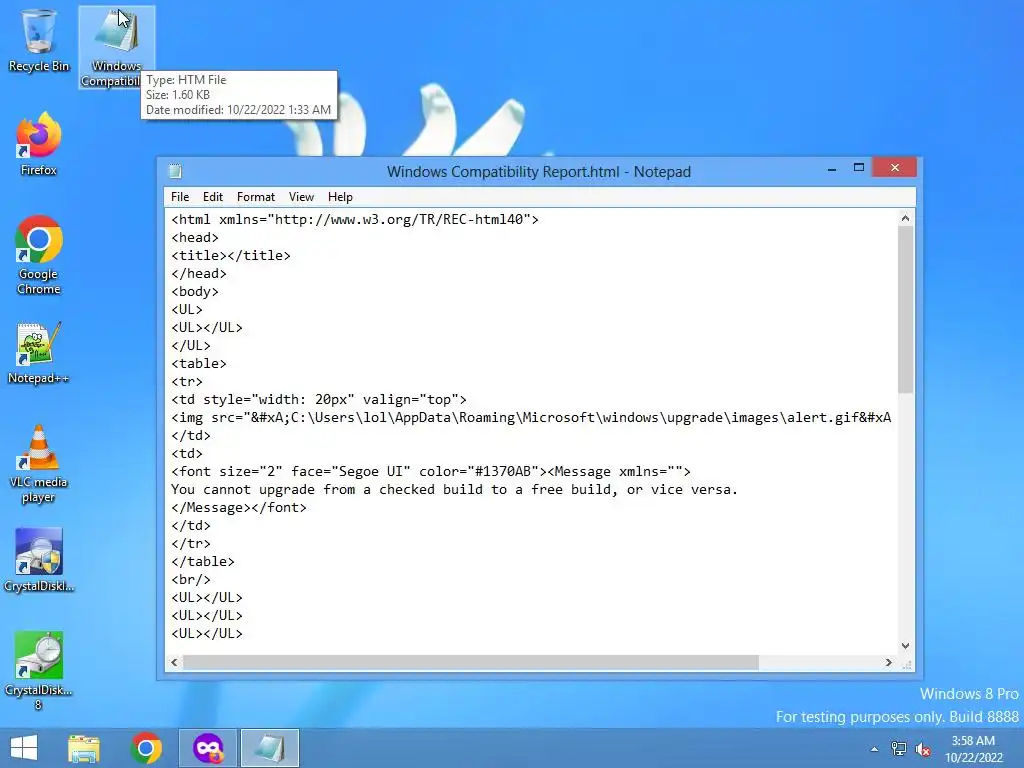Viewport: 1024px width, 768px height.
Task: Click the horizontal scrollbar thumb
Action: pyautogui.click(x=470, y=662)
